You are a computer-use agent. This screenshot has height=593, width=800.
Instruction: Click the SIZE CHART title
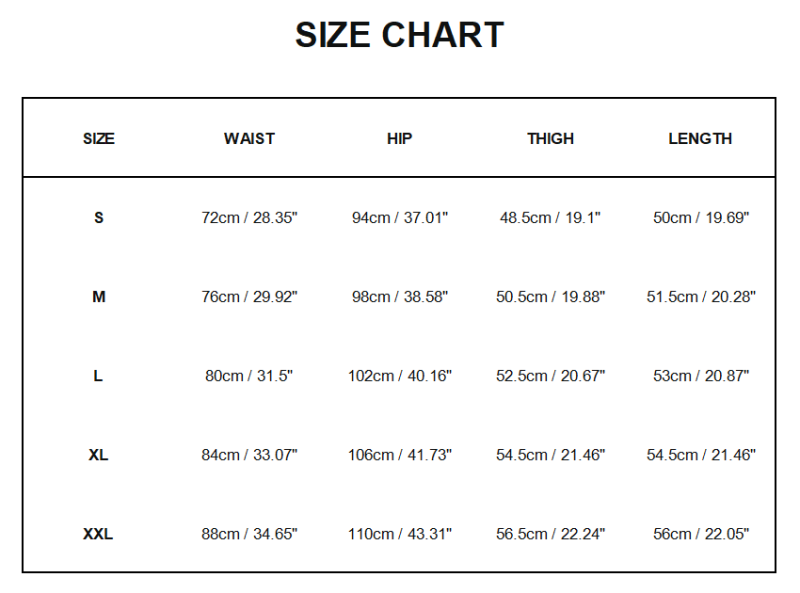point(399,36)
